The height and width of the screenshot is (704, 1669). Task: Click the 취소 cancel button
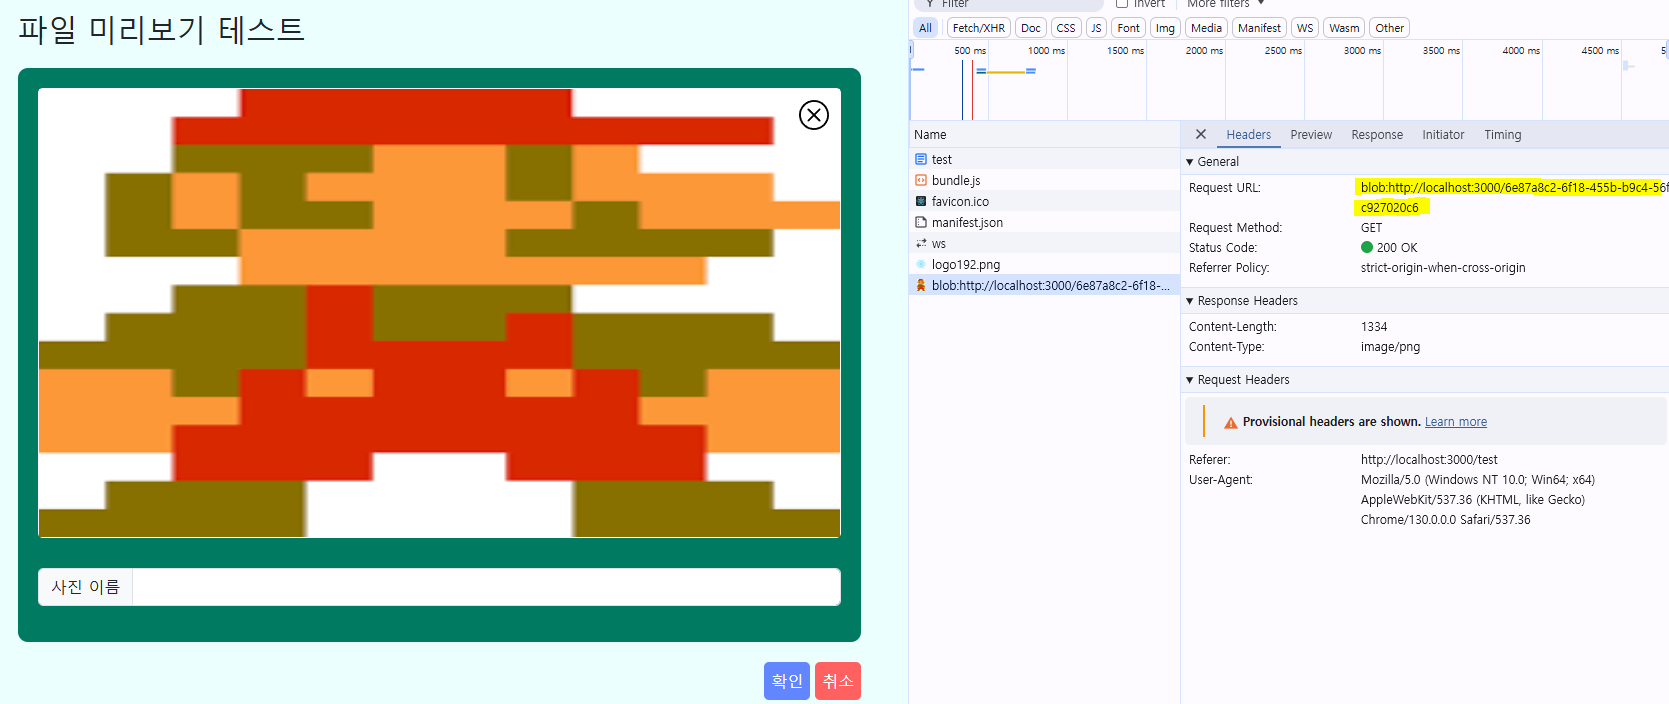tap(838, 681)
